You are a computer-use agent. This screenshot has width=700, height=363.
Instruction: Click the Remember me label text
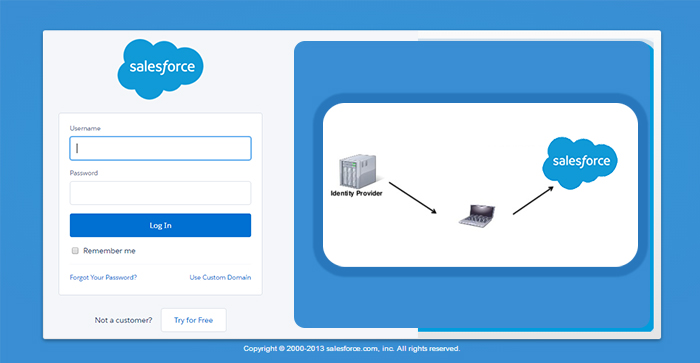point(109,251)
